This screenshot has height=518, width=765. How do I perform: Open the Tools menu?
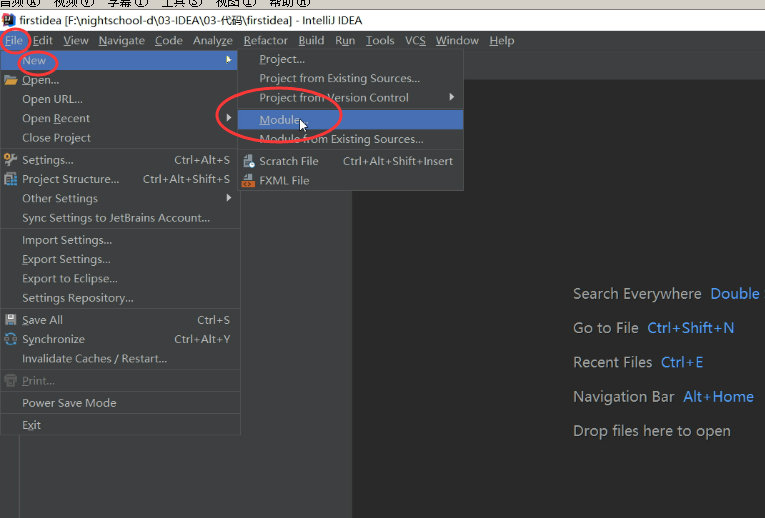coord(380,40)
